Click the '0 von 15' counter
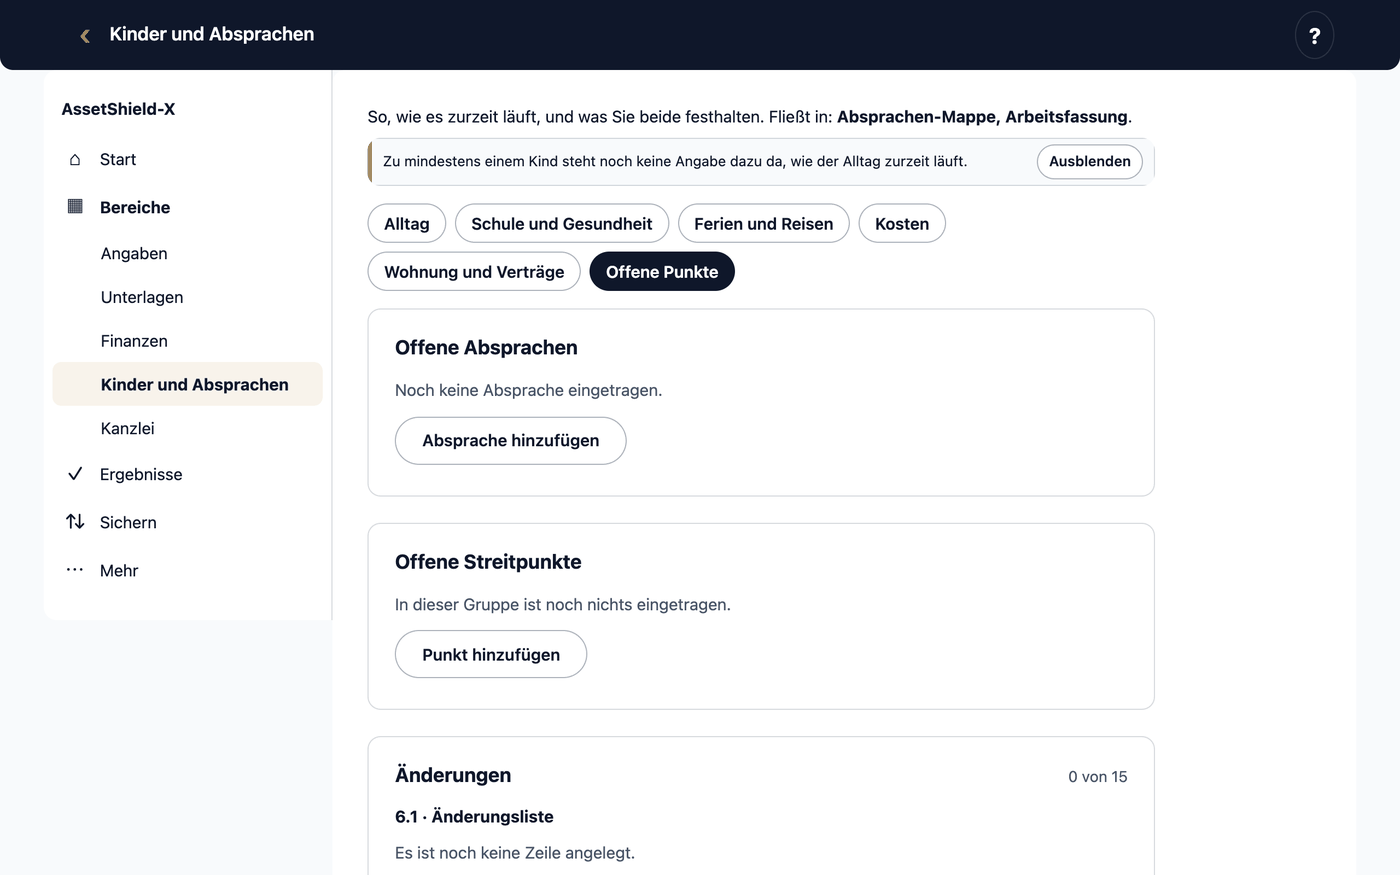Screen dimensions: 1400x875 [1098, 777]
